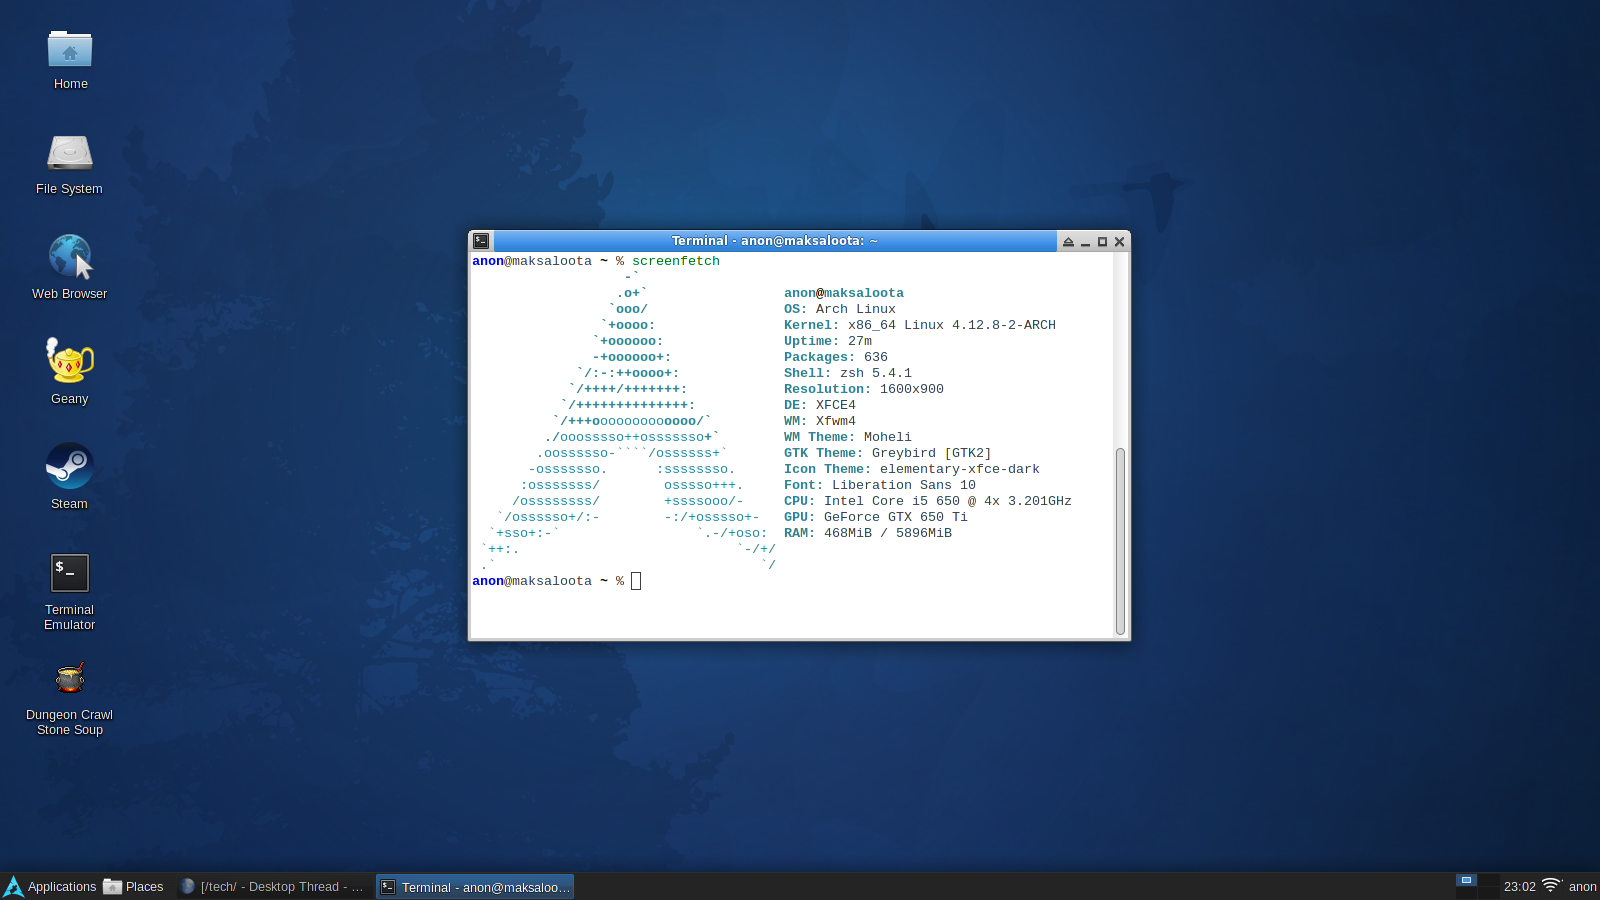Open the anon user menu
Viewport: 1600px width, 900px height.
click(1582, 887)
